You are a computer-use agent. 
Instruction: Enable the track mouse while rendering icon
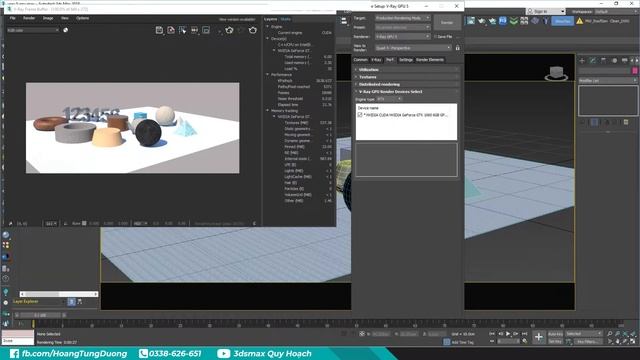tap(182, 30)
